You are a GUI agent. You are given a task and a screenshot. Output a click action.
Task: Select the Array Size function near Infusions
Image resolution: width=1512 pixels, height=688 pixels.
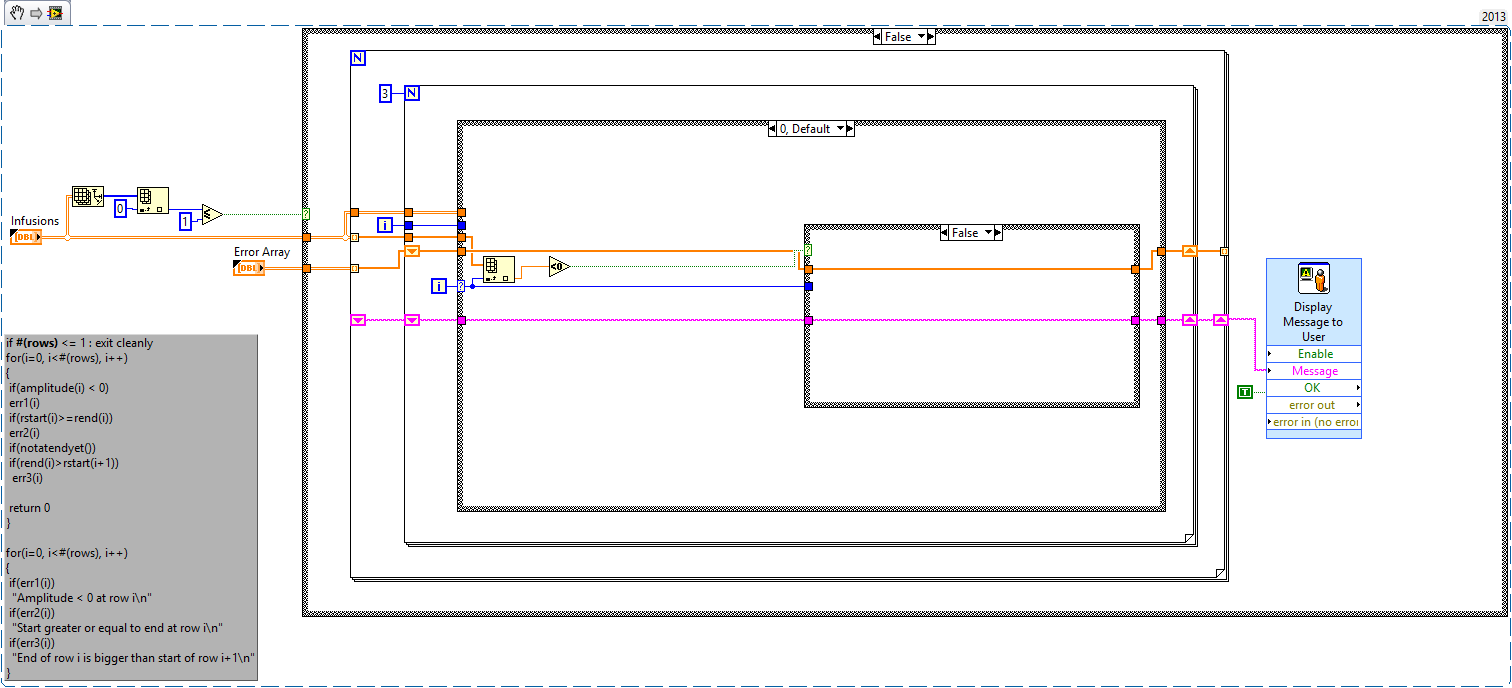click(x=88, y=196)
